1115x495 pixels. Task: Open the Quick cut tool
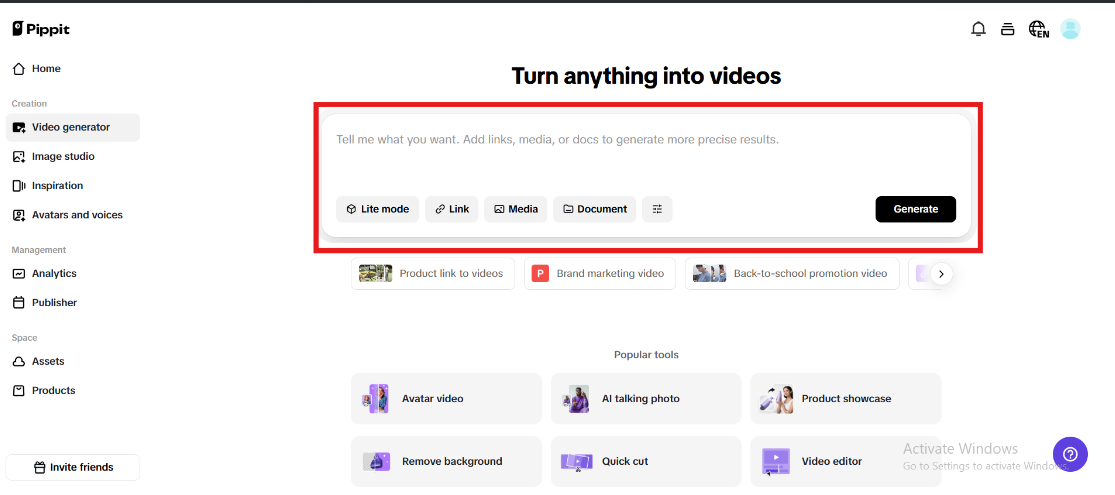pos(646,462)
